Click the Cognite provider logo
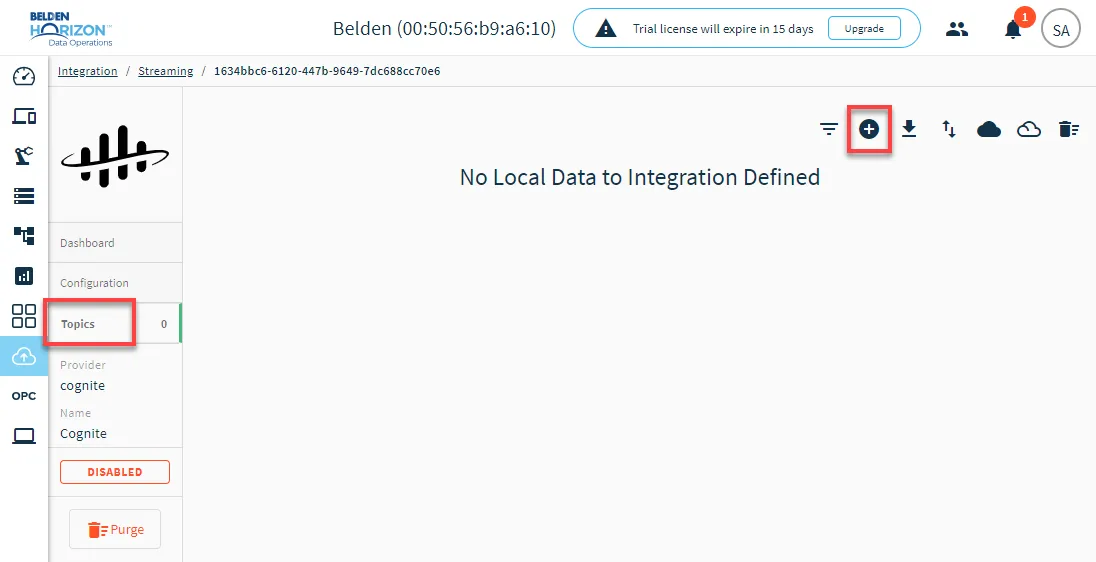The image size is (1096, 562). pos(115,157)
